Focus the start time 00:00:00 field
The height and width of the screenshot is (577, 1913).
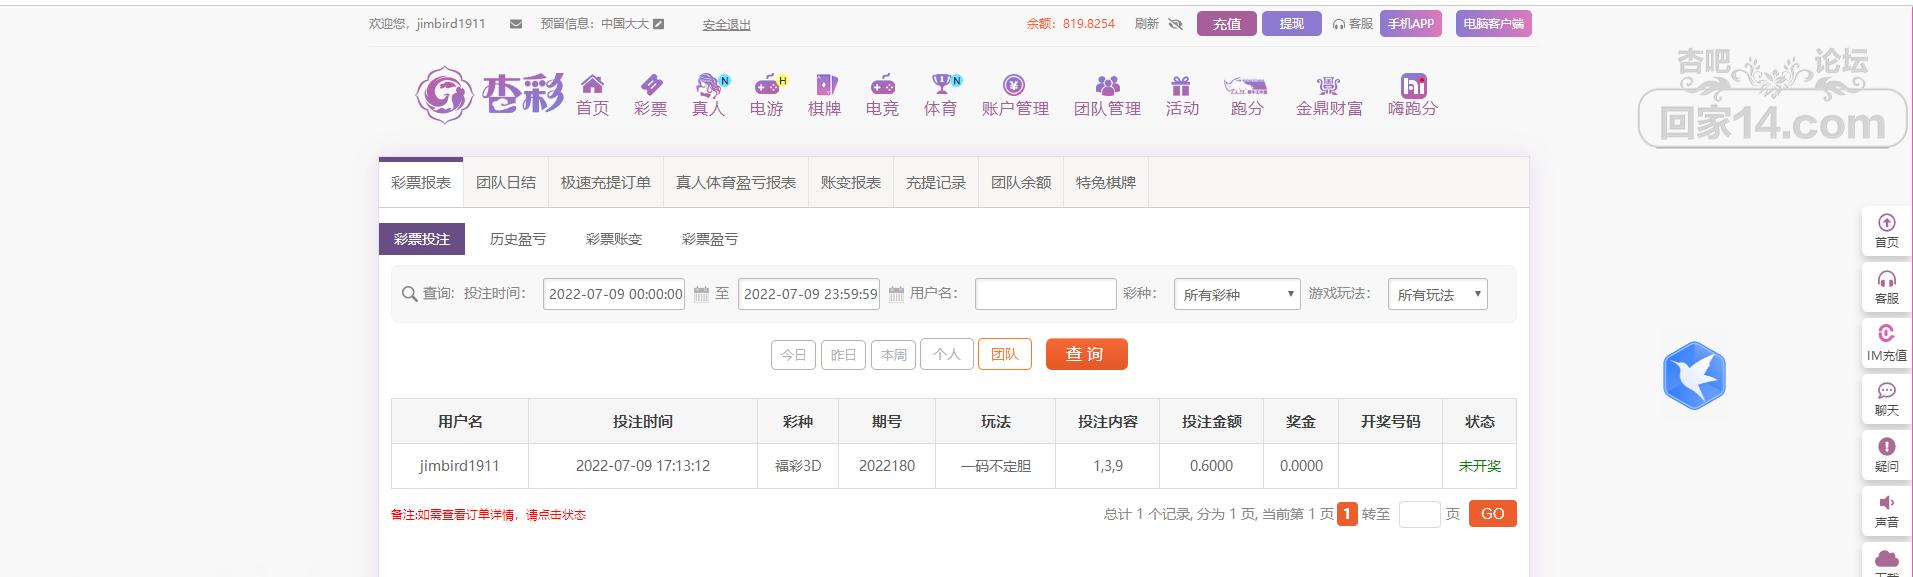point(614,294)
